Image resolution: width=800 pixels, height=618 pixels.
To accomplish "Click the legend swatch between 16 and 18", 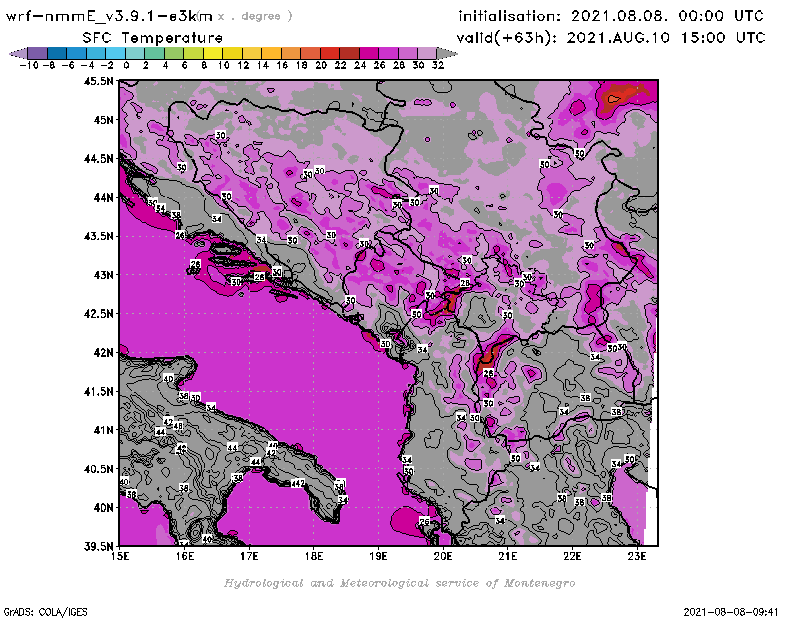I will 291,53.
